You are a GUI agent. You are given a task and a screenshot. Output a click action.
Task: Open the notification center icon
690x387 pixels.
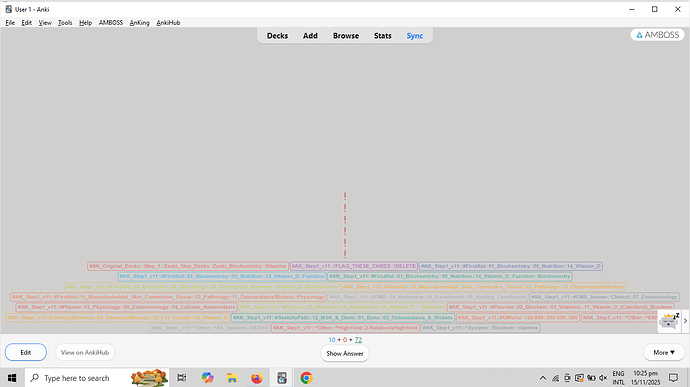pyautogui.click(x=673, y=378)
